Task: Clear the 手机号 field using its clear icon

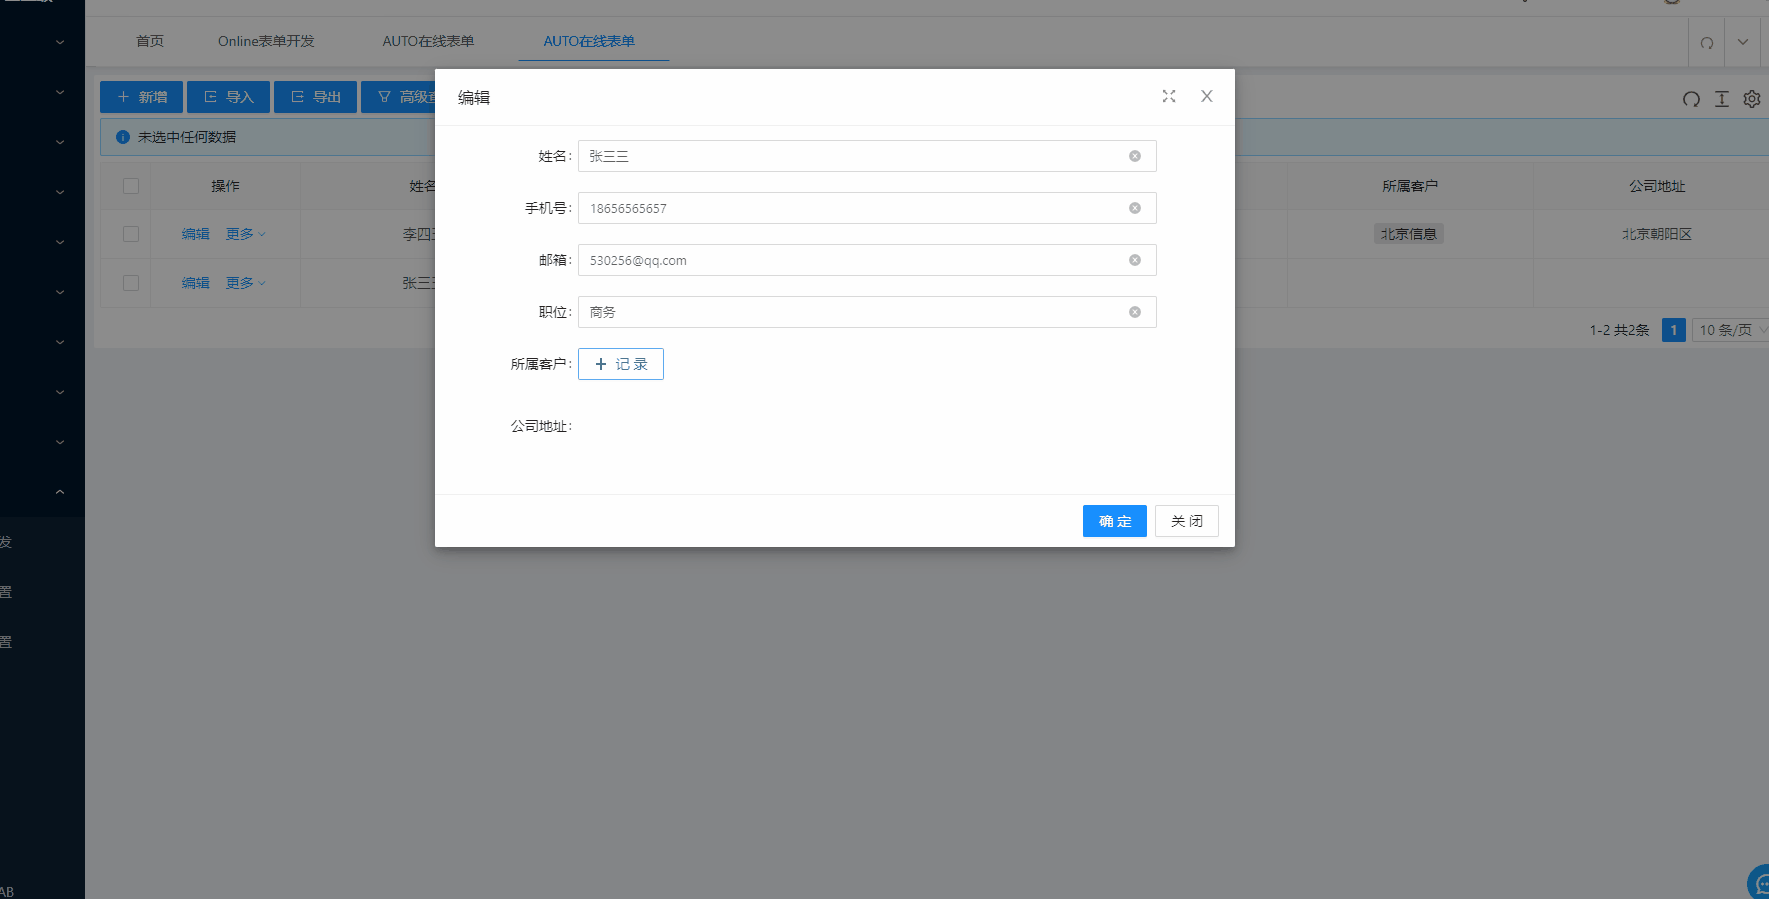Action: pyautogui.click(x=1135, y=208)
